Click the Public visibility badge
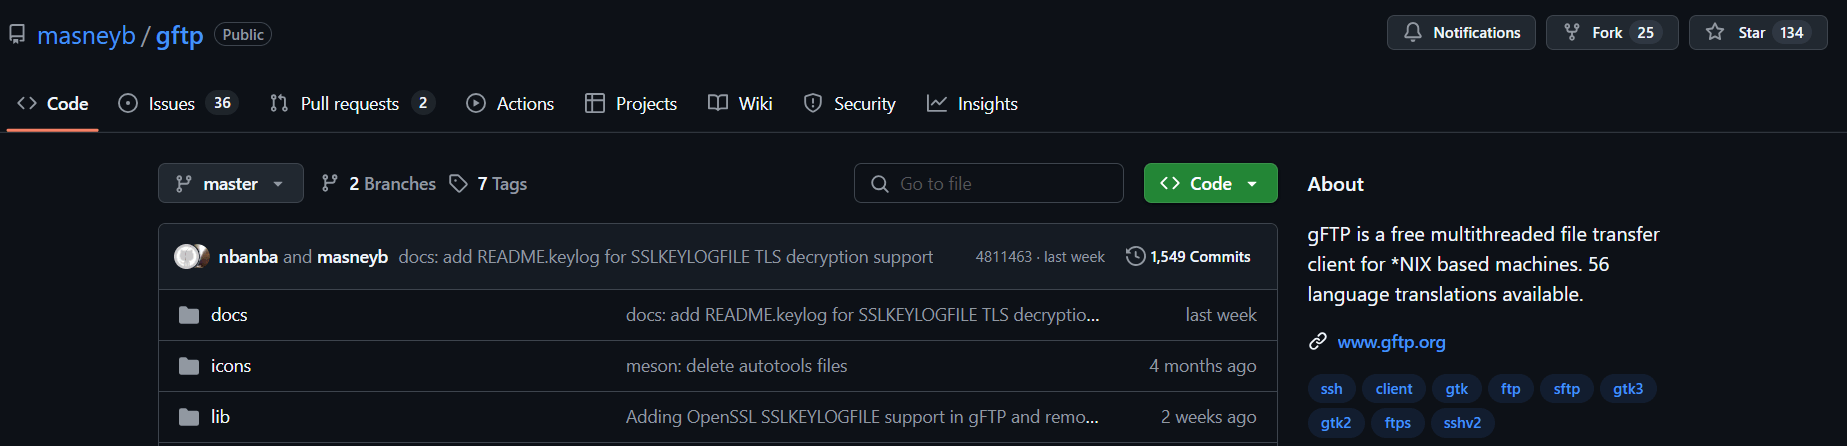The image size is (1847, 446). tap(243, 35)
